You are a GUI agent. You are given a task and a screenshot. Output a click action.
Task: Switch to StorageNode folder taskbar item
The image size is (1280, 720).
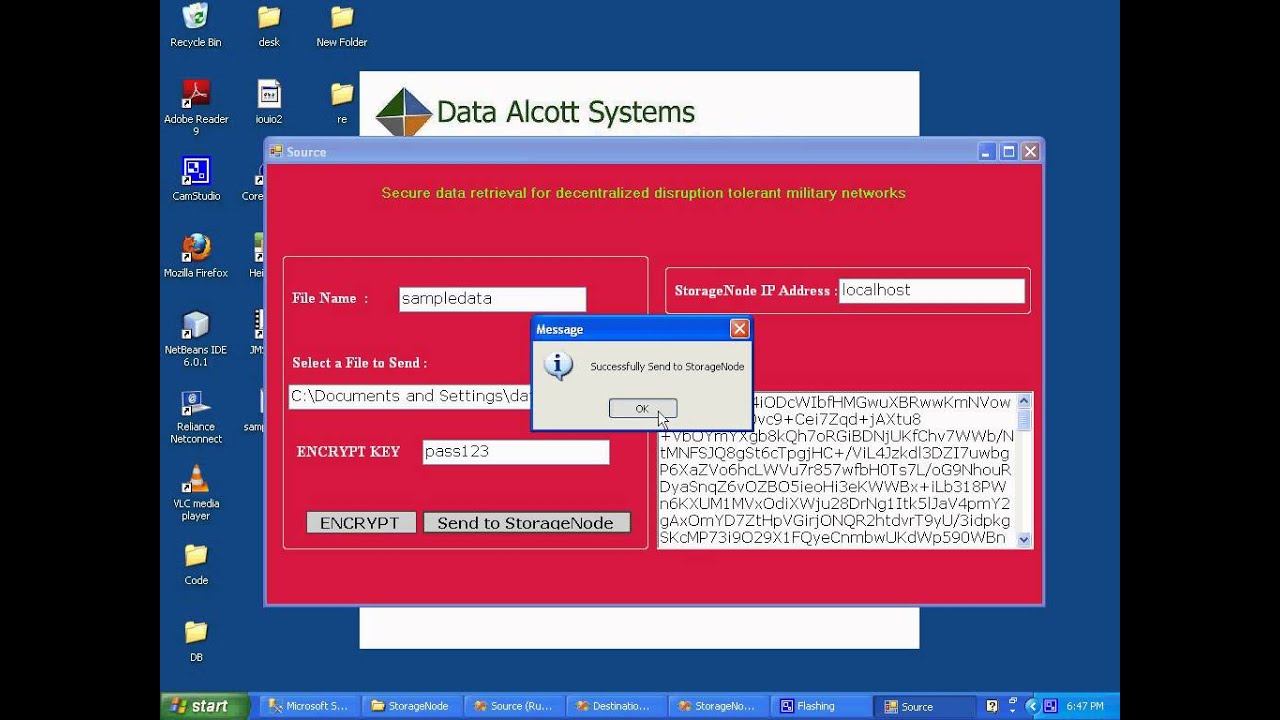pyautogui.click(x=411, y=706)
